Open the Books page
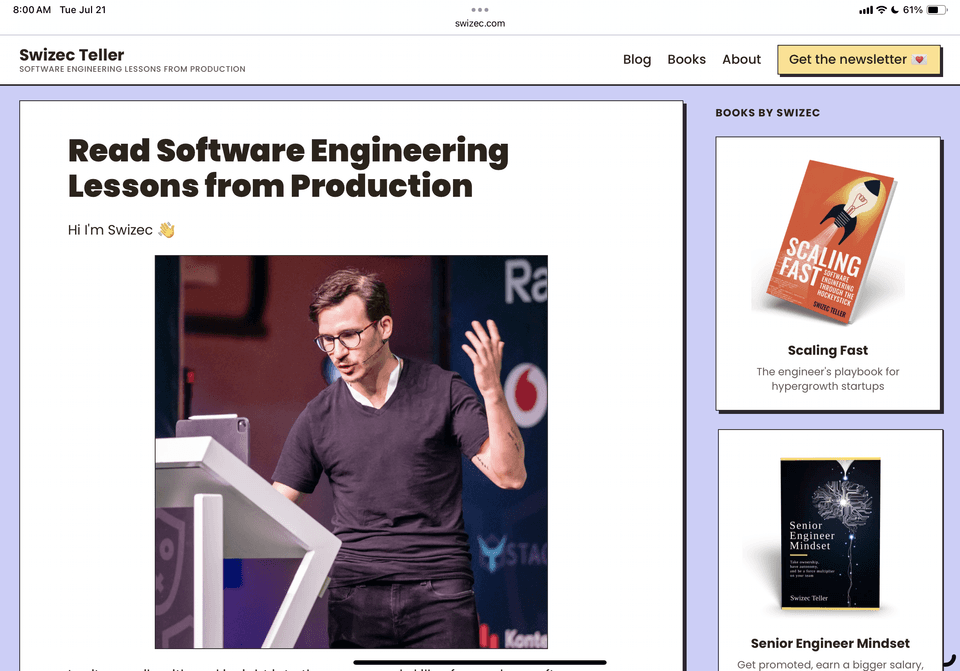This screenshot has width=960, height=671. [686, 59]
